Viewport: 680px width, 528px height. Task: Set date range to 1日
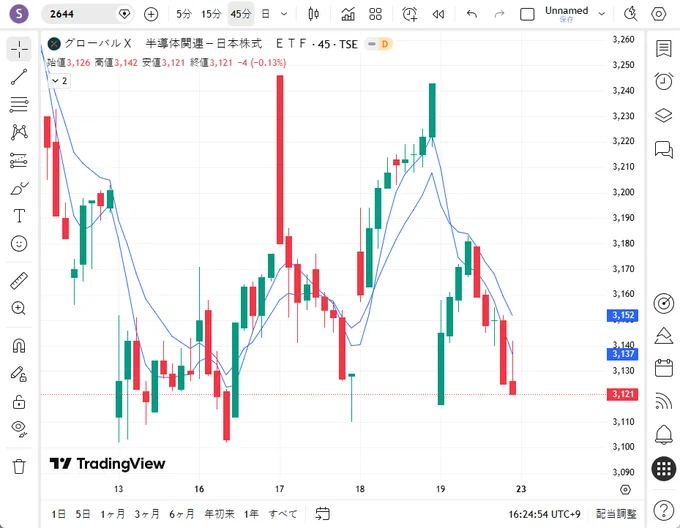(58, 514)
